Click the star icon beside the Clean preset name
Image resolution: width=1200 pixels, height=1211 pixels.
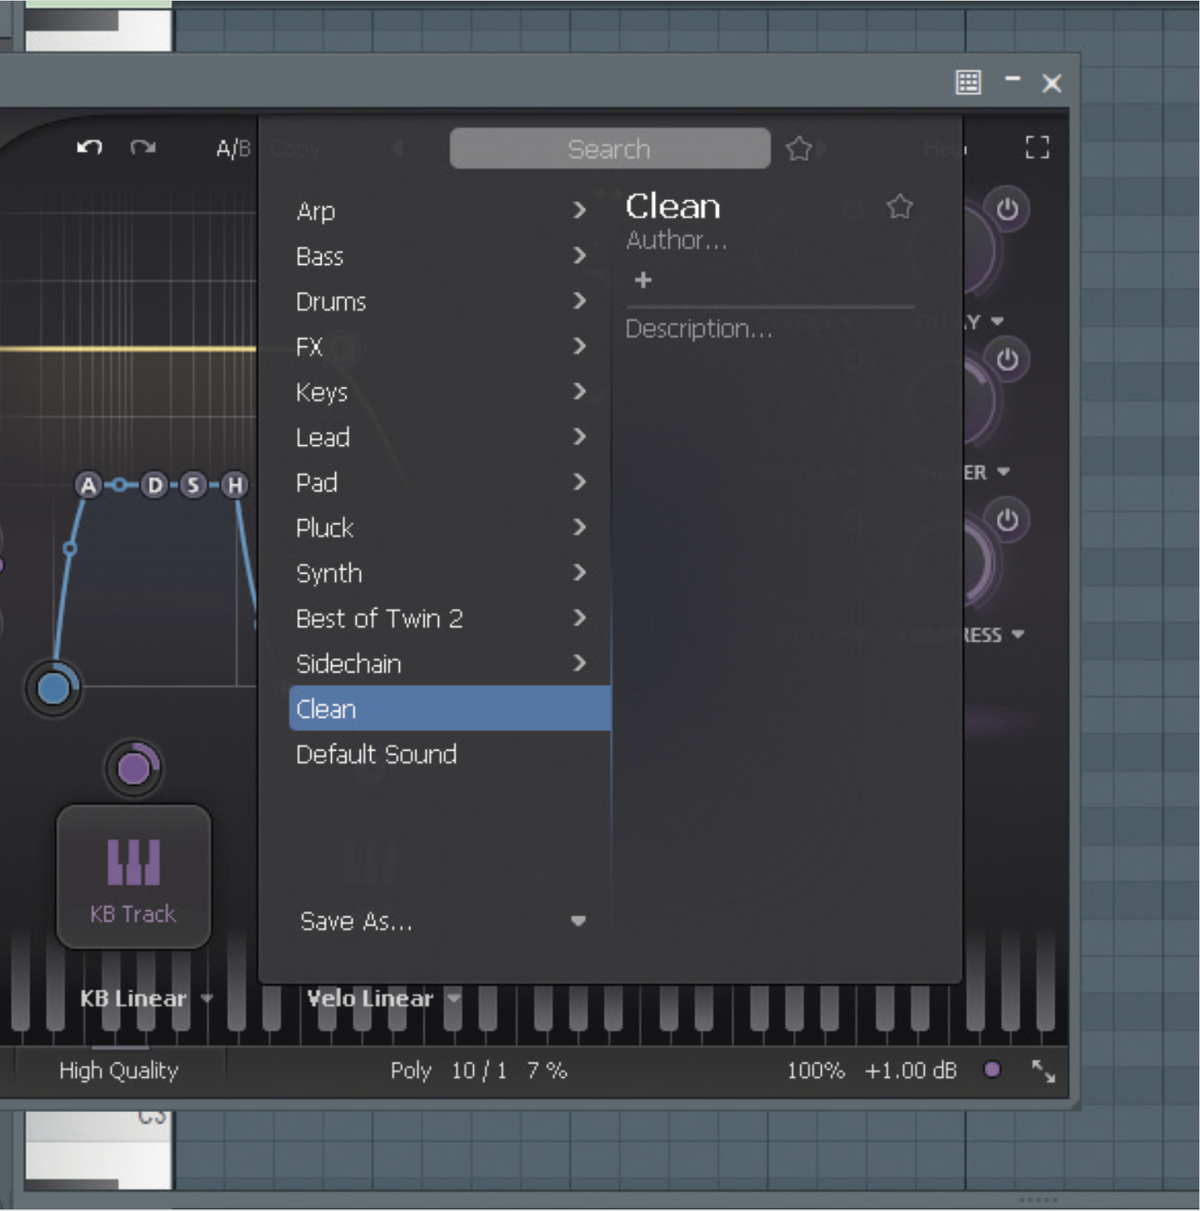[x=898, y=206]
